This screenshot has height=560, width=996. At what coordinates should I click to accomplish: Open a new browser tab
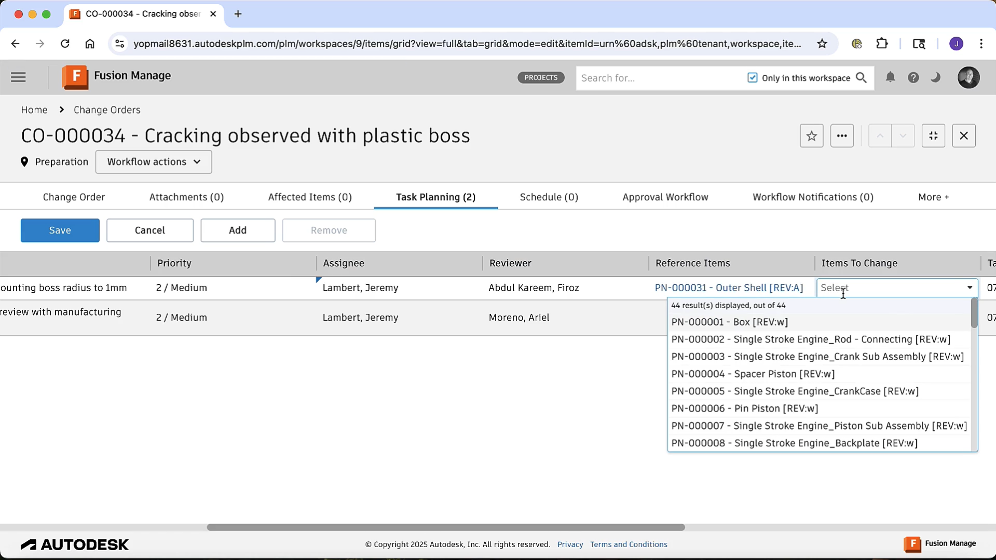coord(238,14)
